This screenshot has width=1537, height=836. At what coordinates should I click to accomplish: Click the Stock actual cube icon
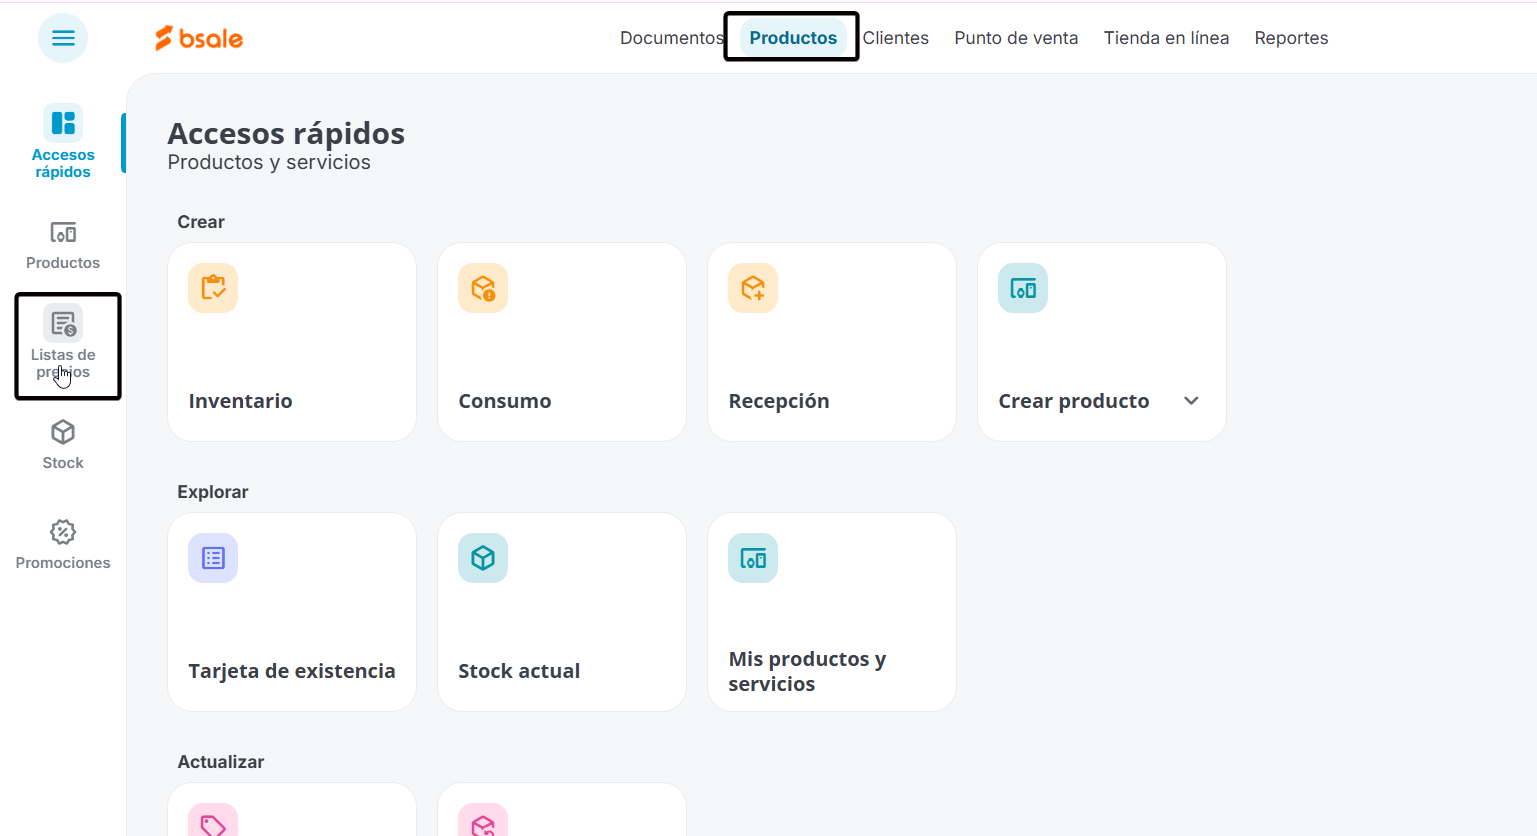483,558
